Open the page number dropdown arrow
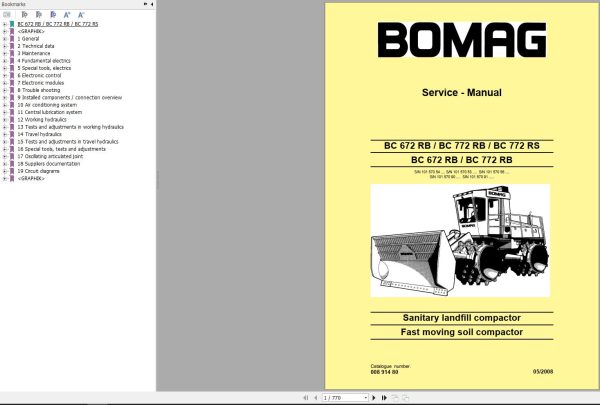This screenshot has height=405, width=600. (366, 398)
